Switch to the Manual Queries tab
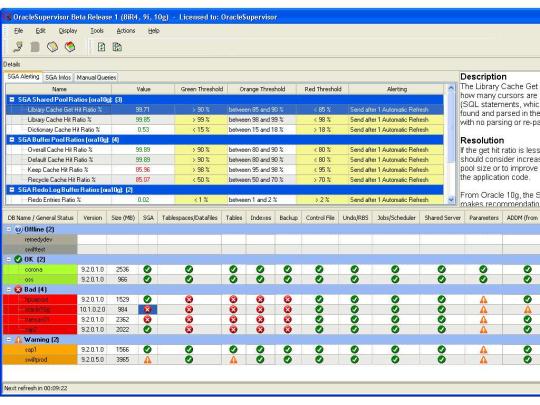This screenshot has height=405, width=540. click(96, 77)
